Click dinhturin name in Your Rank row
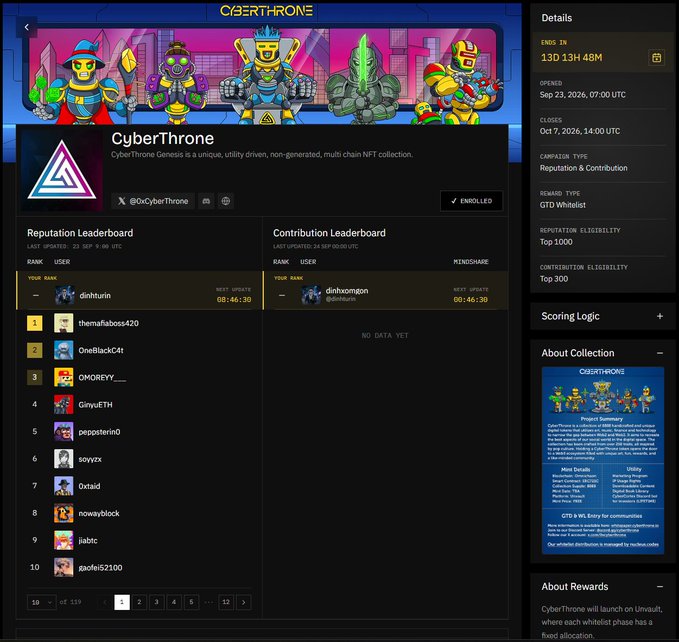The image size is (679, 642). pos(95,296)
